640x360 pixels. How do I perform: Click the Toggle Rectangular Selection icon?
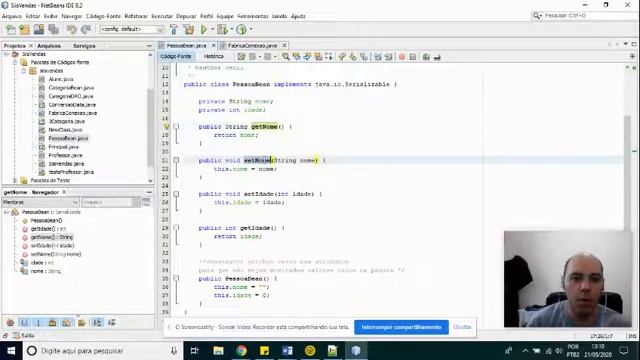(329, 57)
